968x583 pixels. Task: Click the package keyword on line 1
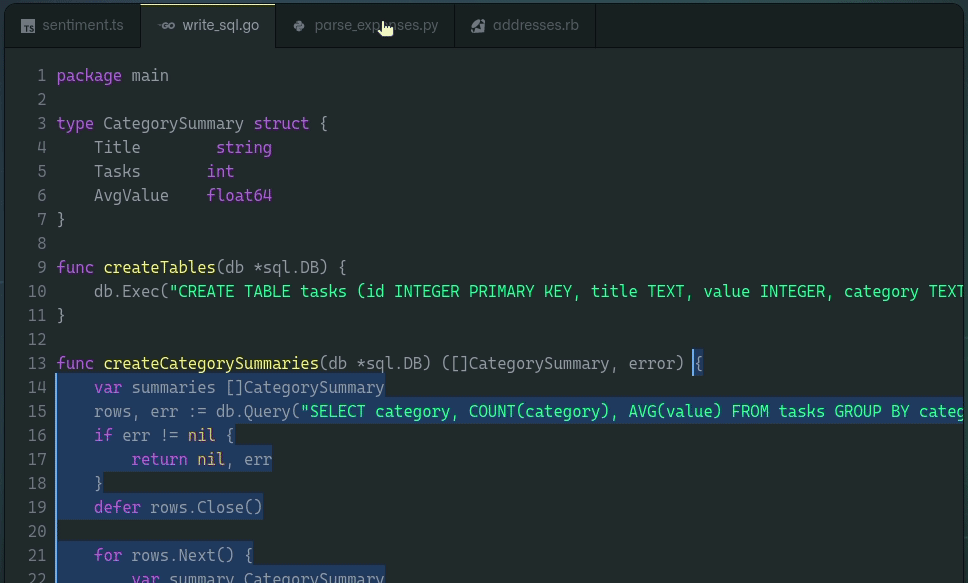tap(89, 76)
